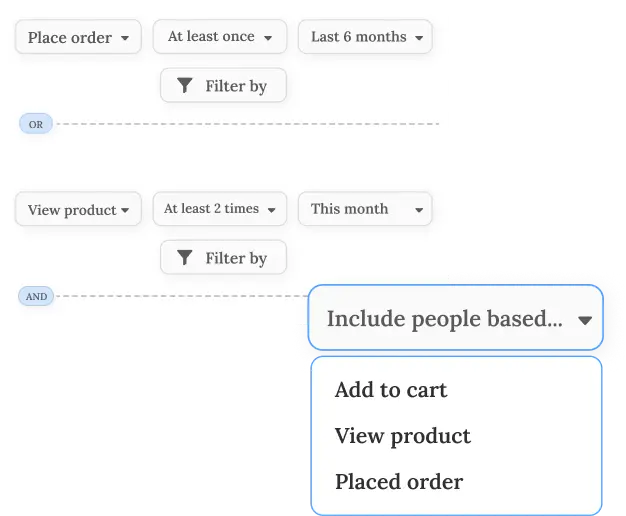Click the caret arrow on At least once
The width and height of the screenshot is (626, 516).
click(268, 38)
